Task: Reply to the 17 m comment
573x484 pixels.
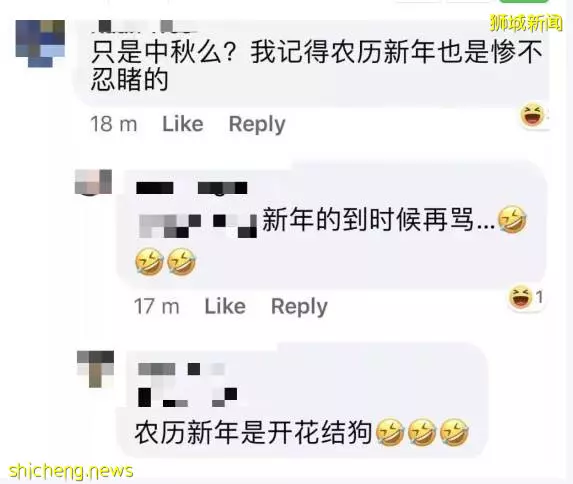Action: point(299,307)
